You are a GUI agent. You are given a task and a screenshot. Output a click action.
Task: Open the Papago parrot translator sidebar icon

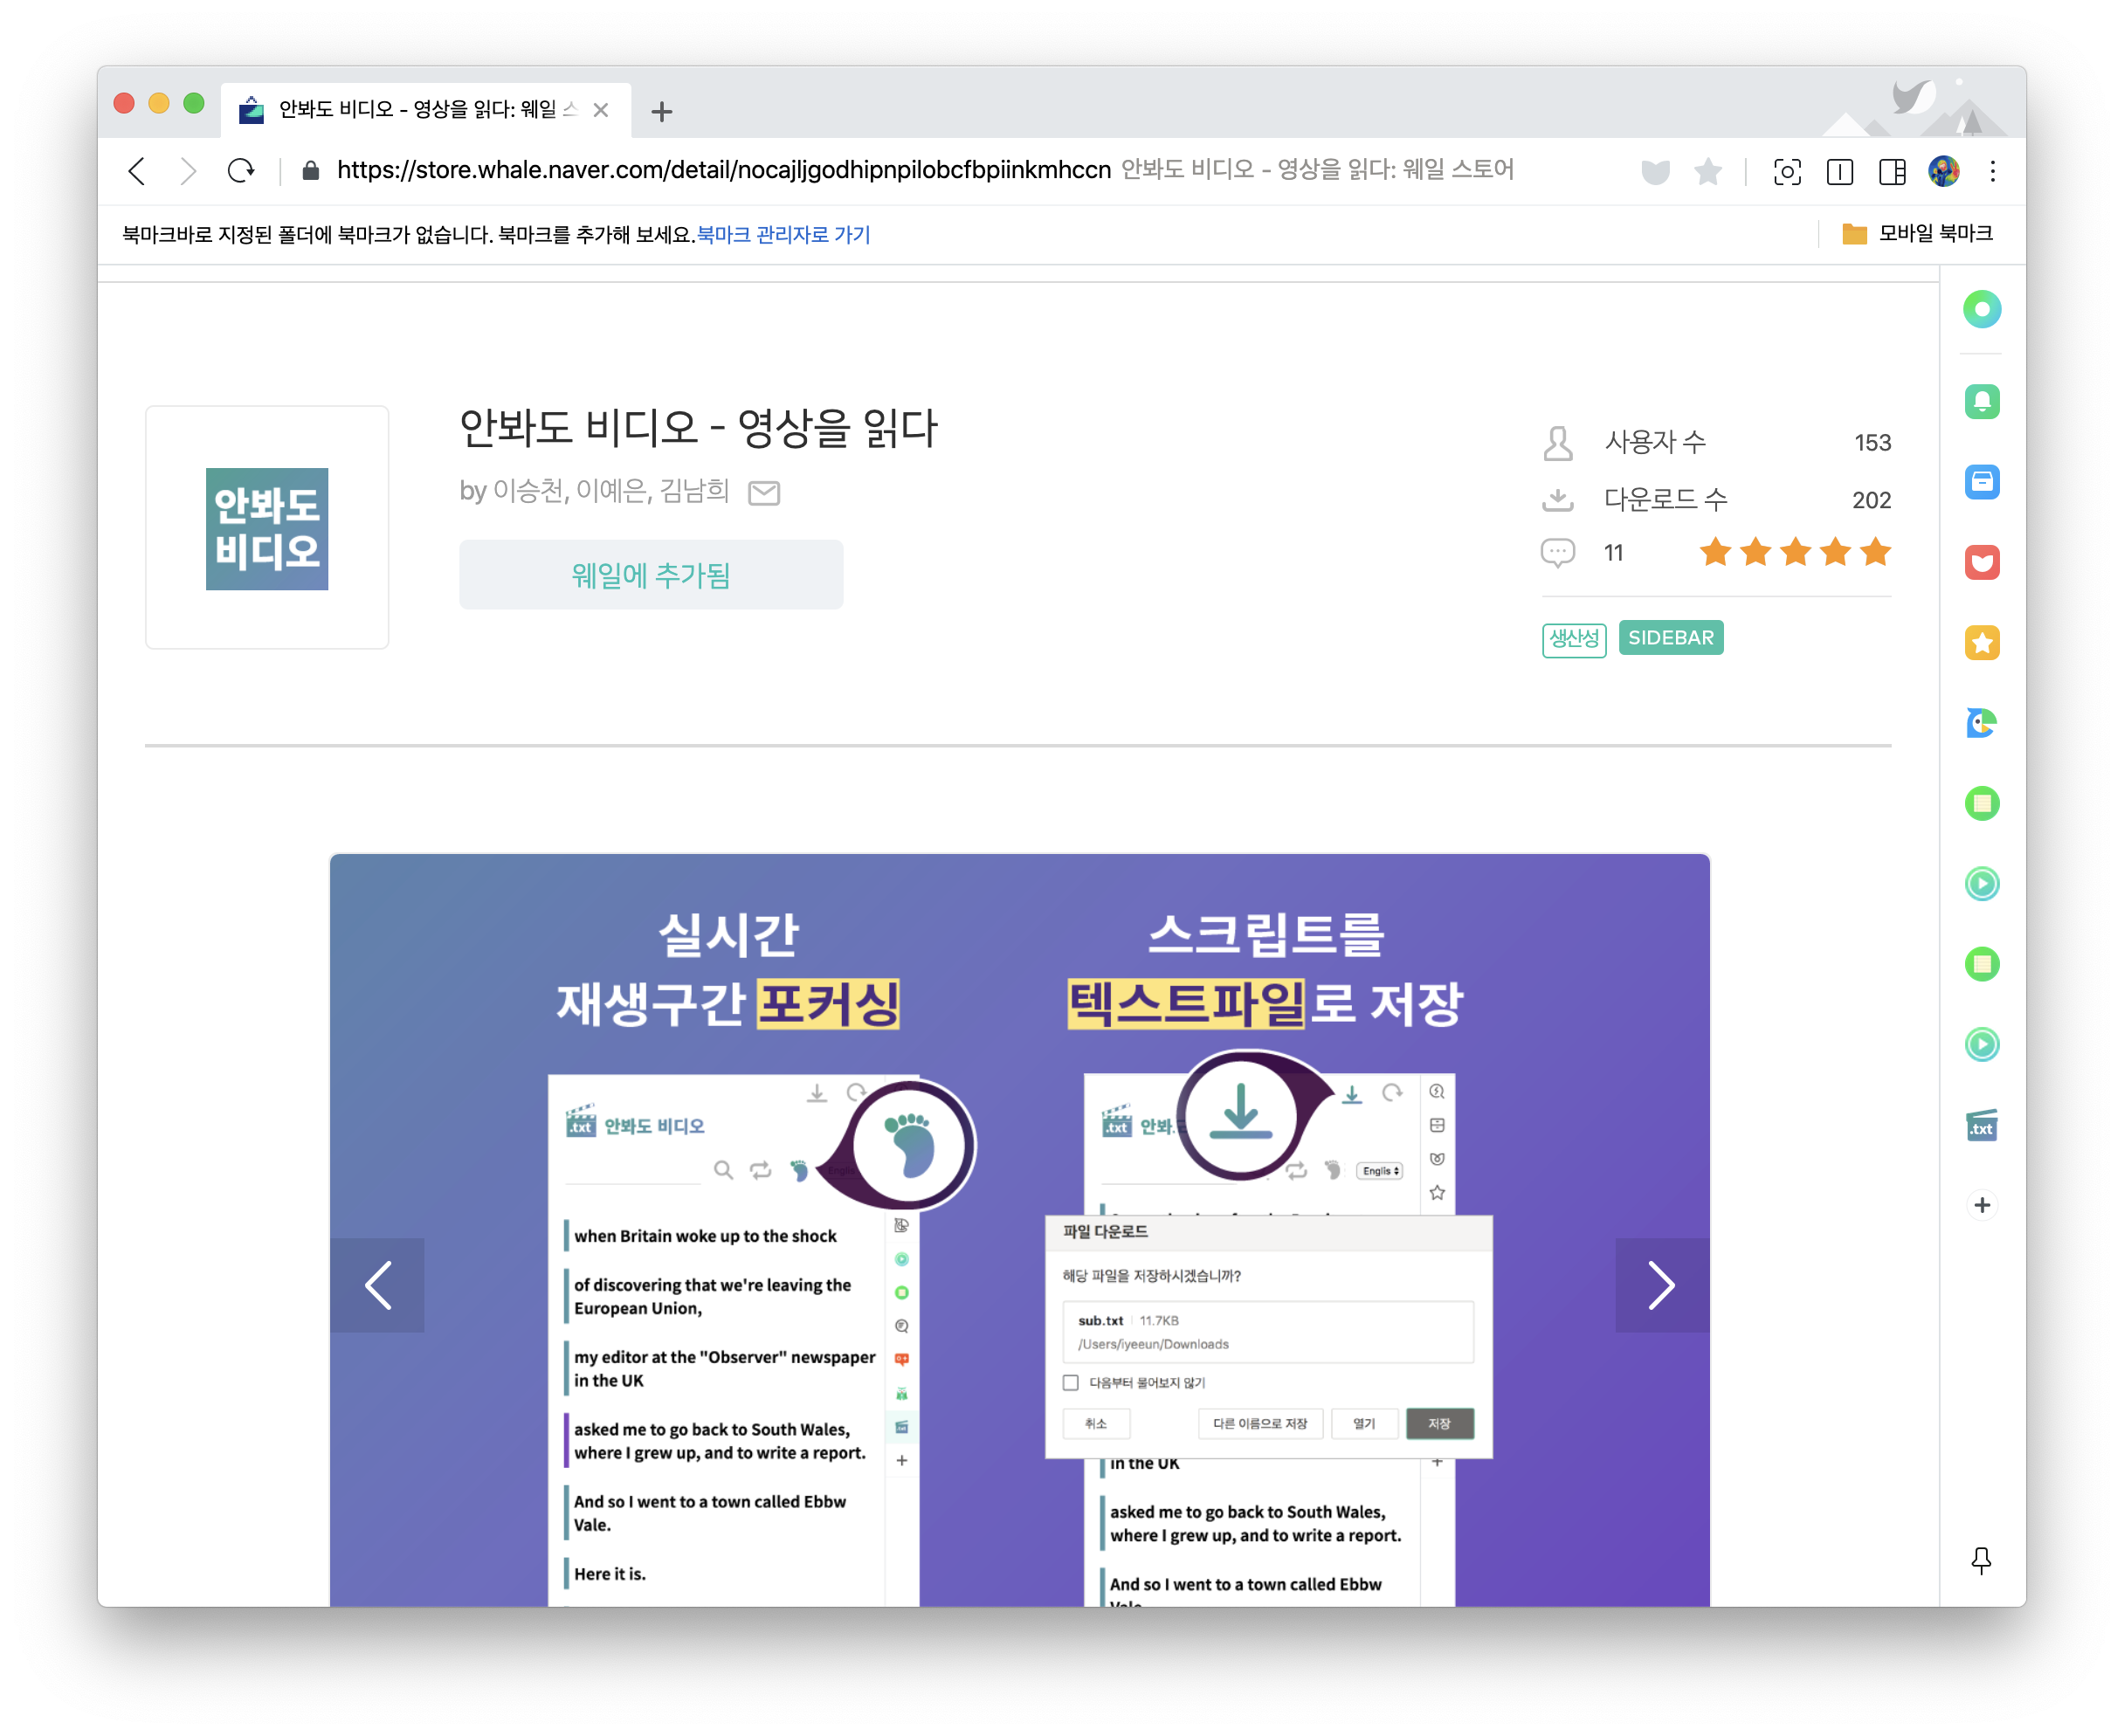tap(1981, 723)
